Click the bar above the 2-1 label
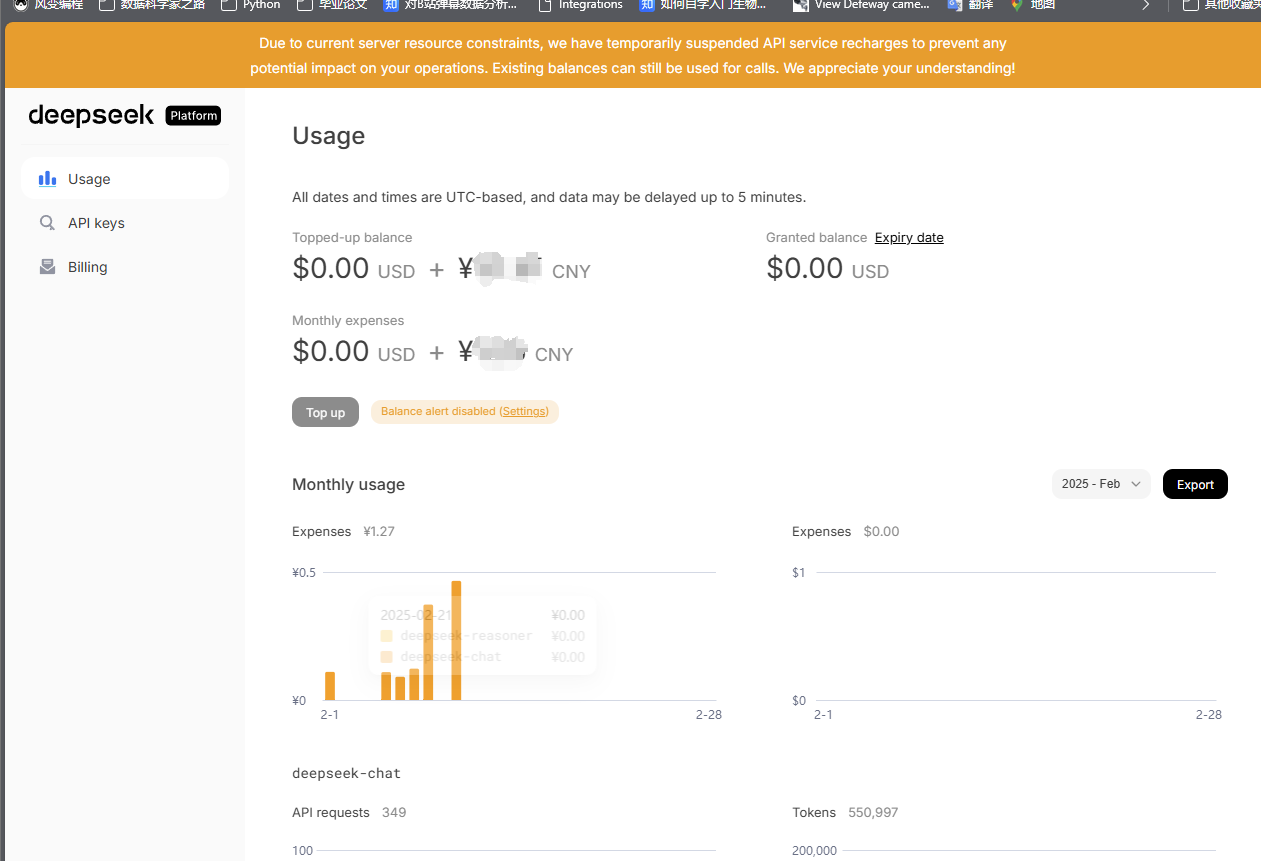 [x=330, y=686]
